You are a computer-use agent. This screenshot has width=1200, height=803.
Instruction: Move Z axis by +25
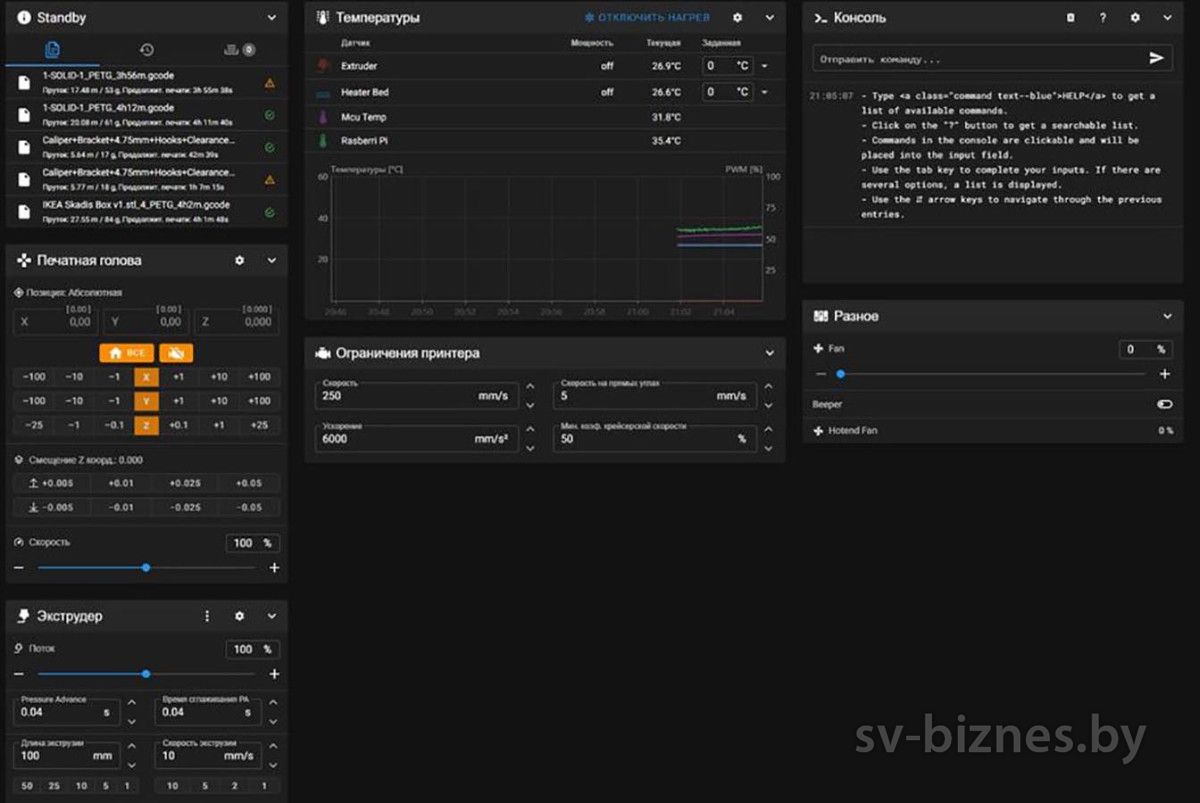[260, 425]
